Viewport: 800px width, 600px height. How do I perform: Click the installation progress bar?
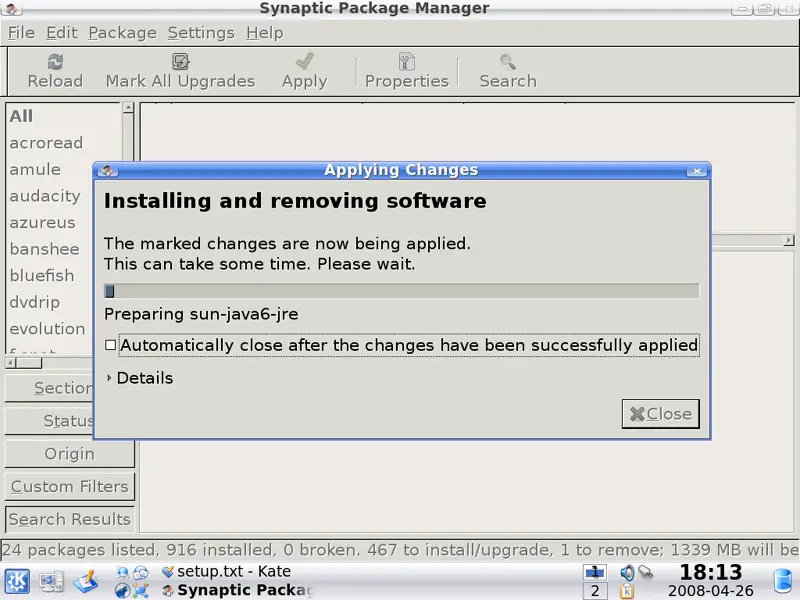402,291
